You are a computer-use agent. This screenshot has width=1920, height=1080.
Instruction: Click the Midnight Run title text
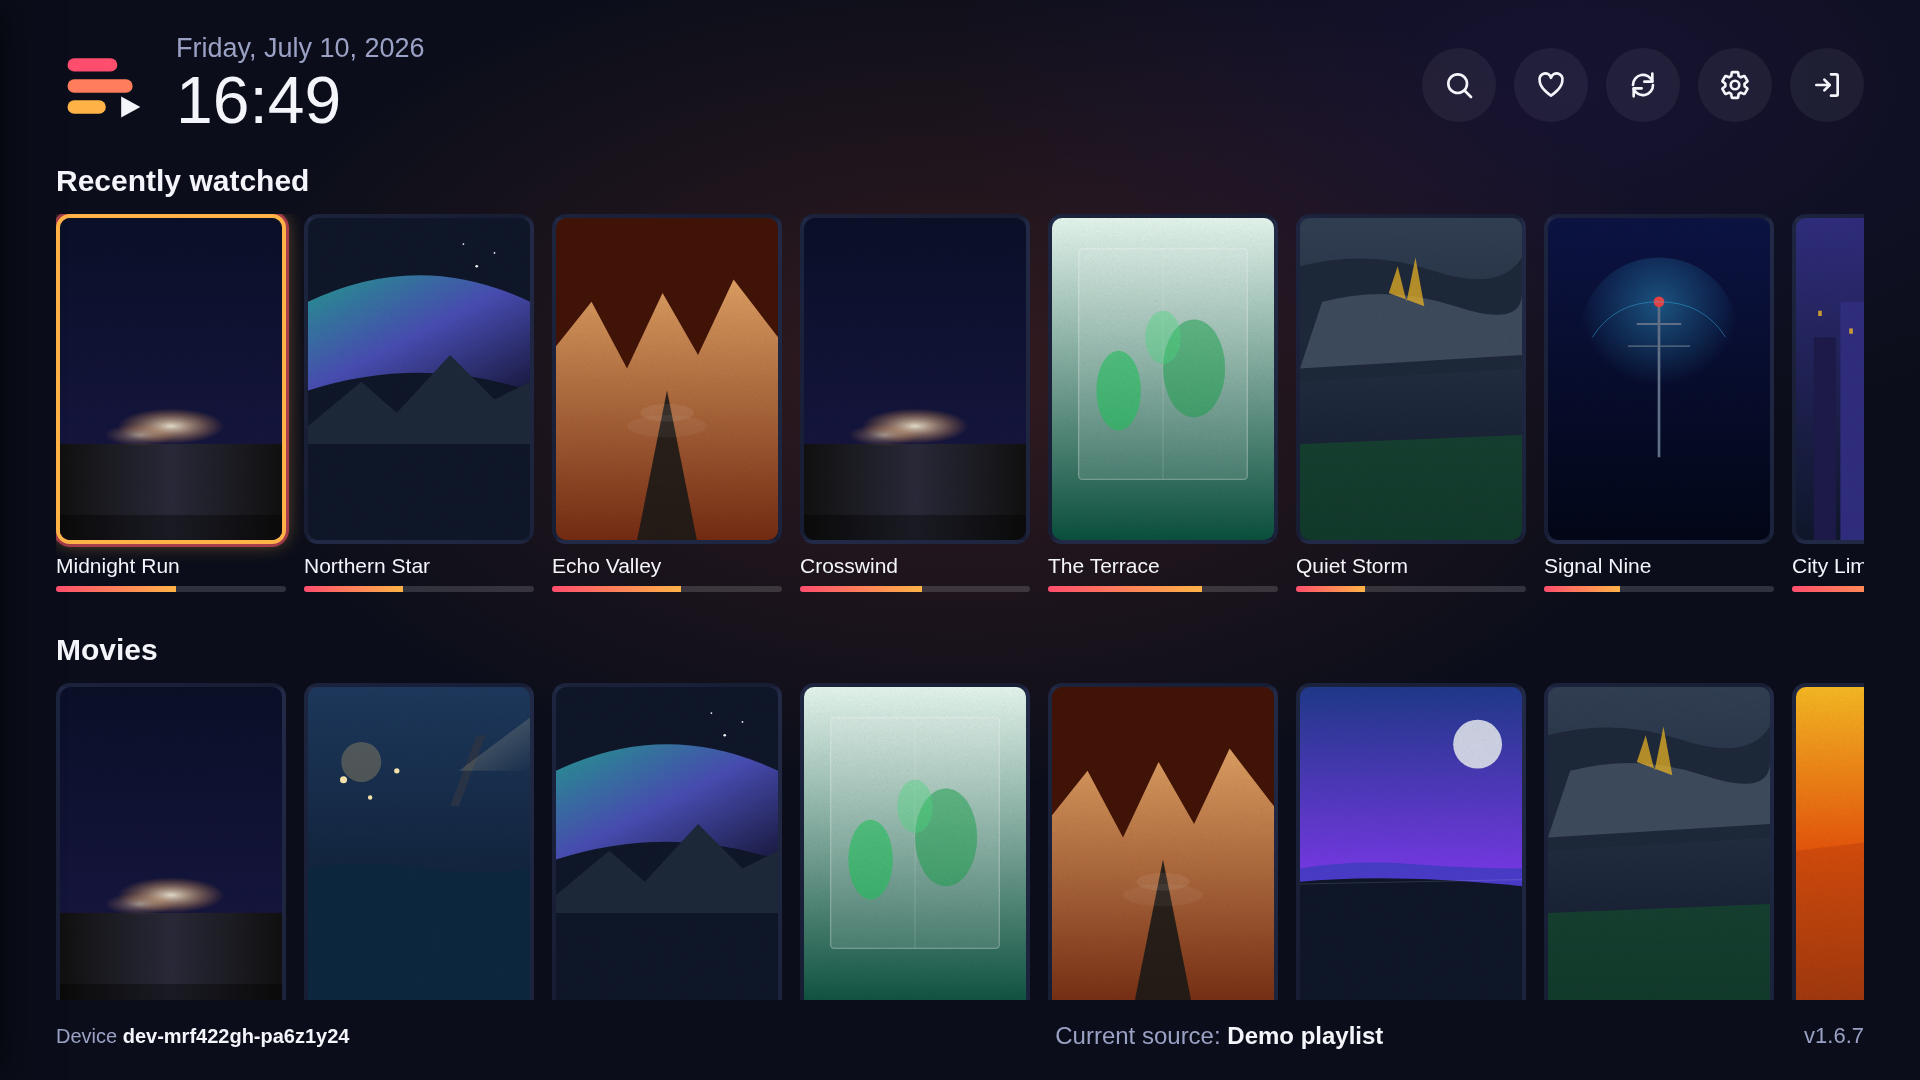118,566
